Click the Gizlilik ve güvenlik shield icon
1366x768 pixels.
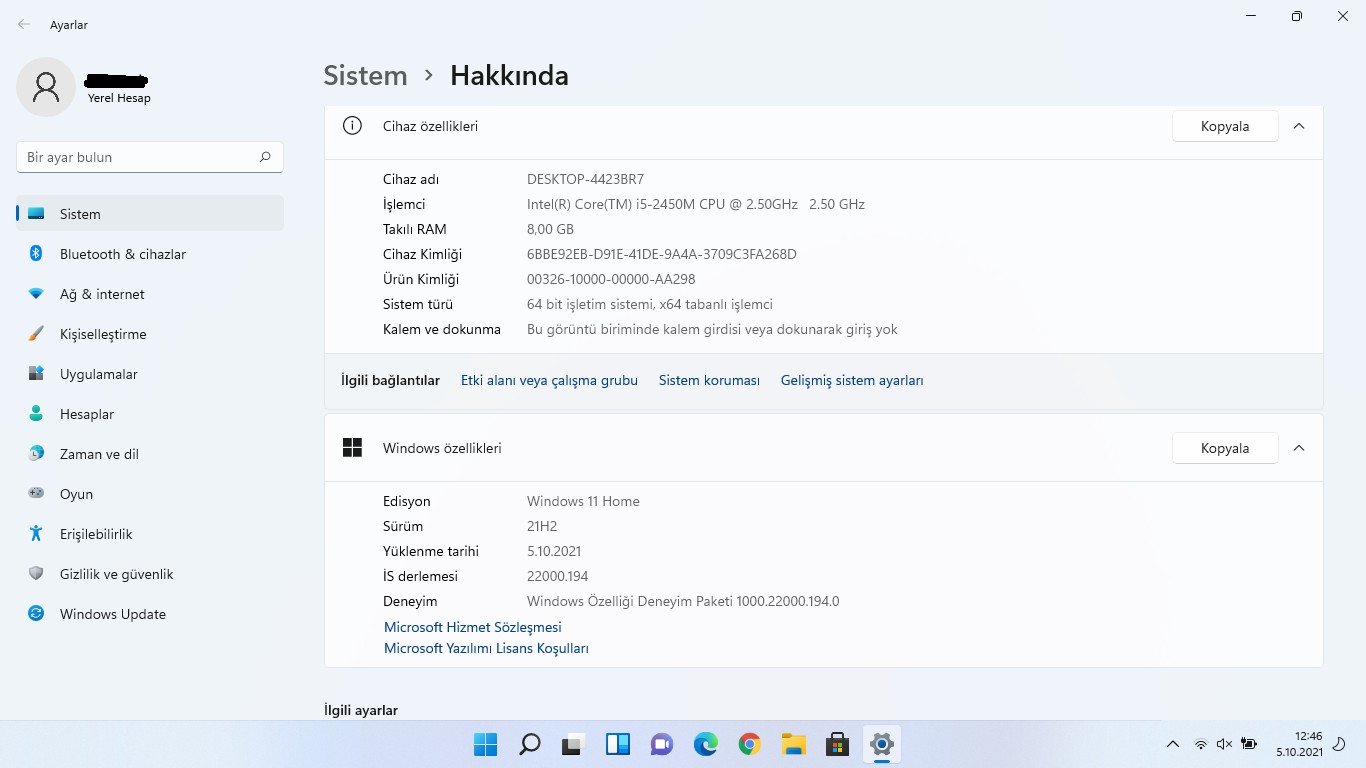coord(36,574)
